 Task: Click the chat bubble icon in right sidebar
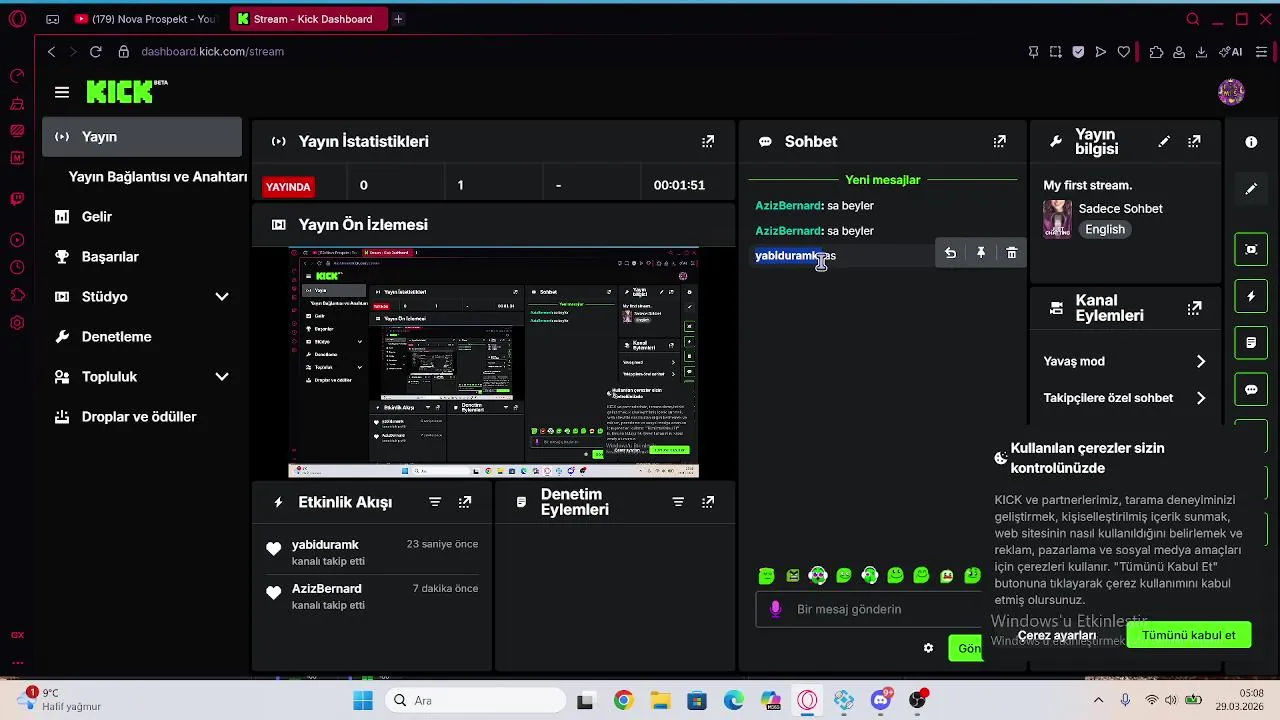[1251, 390]
